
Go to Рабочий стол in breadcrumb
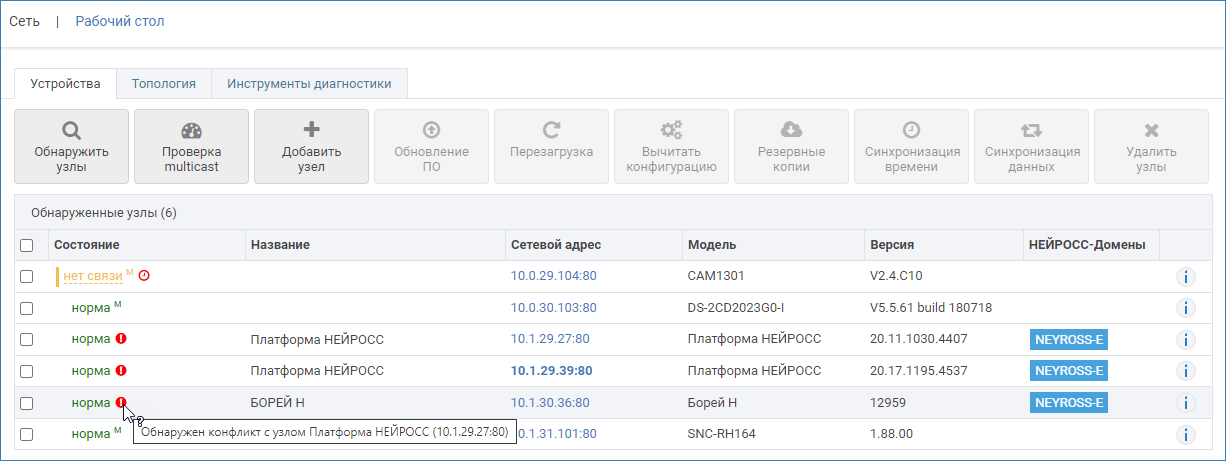pyautogui.click(x=120, y=21)
